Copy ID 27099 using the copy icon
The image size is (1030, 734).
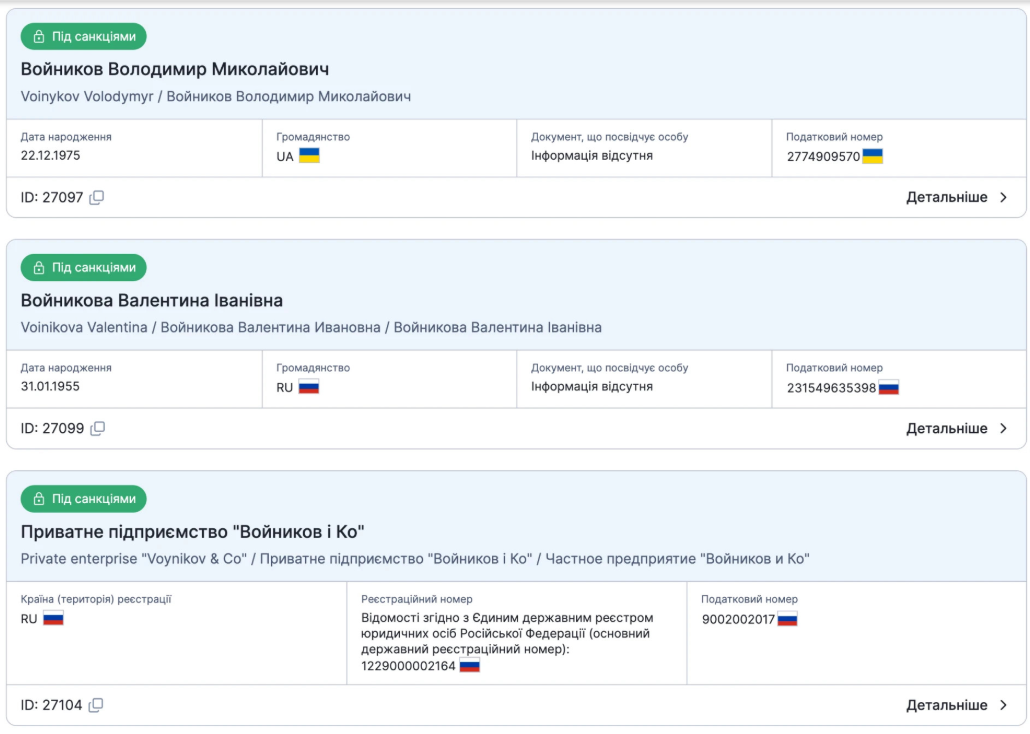tap(97, 429)
